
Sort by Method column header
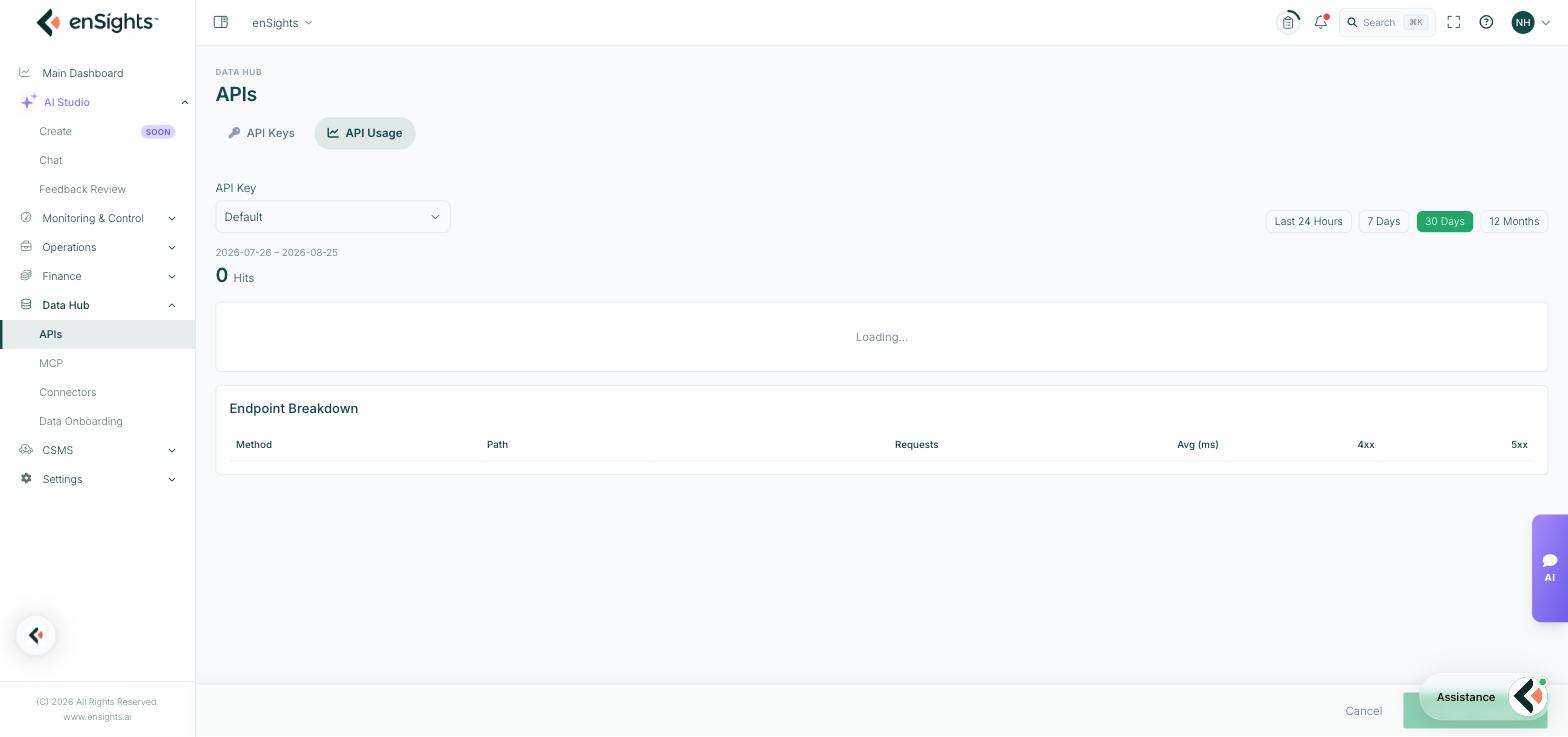click(x=254, y=444)
